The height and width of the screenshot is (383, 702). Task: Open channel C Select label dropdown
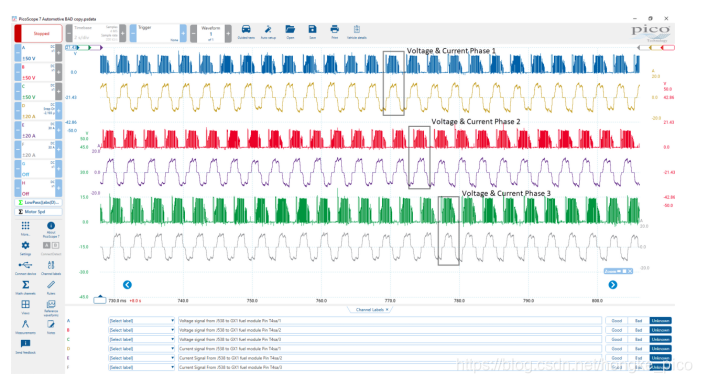[x=141, y=340]
